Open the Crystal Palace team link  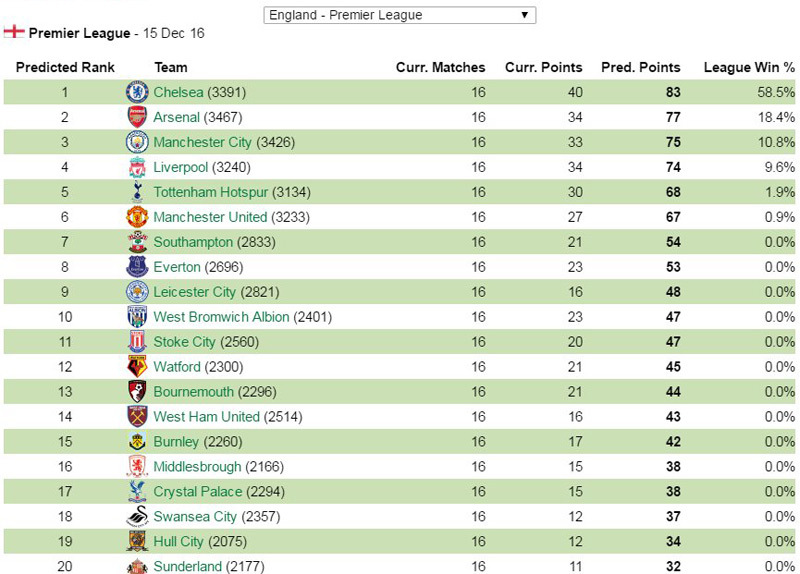(x=198, y=492)
